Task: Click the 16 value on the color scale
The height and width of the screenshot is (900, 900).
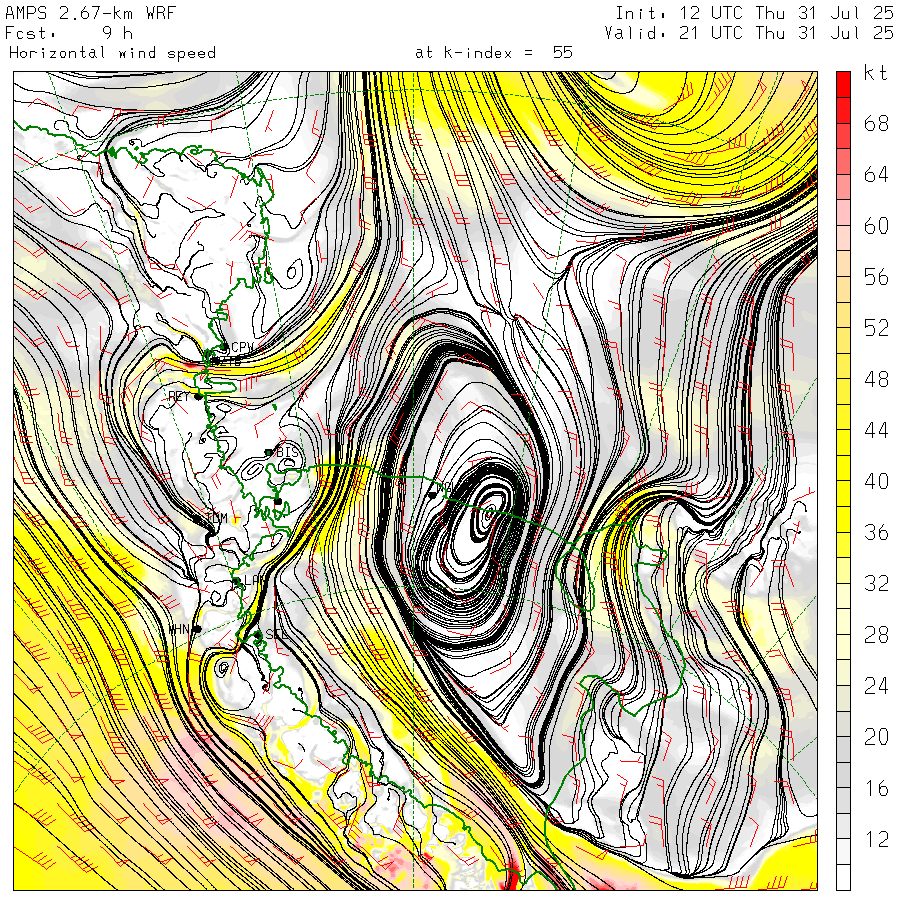Action: [x=876, y=788]
